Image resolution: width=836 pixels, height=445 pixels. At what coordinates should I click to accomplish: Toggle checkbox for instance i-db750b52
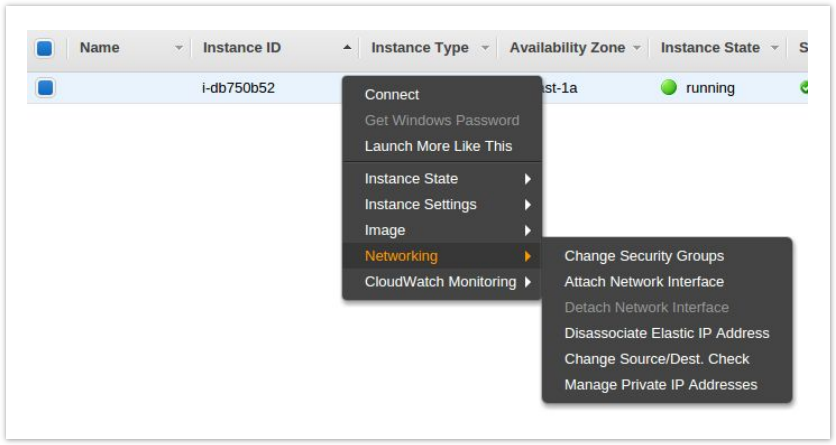pyautogui.click(x=45, y=88)
